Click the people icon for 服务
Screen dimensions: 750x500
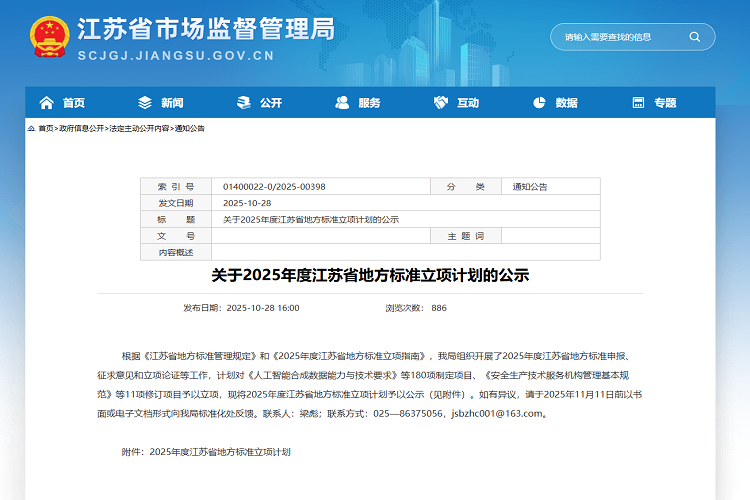point(342,103)
